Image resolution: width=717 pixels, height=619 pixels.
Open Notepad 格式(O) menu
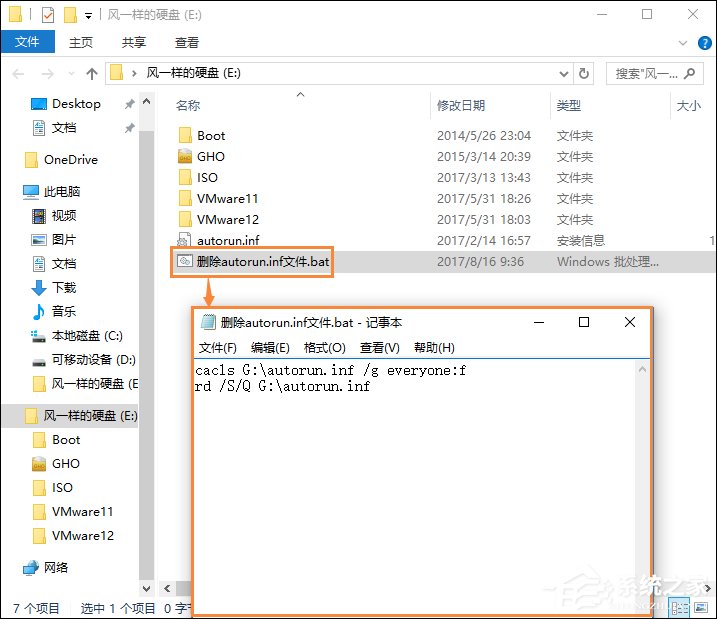[325, 348]
